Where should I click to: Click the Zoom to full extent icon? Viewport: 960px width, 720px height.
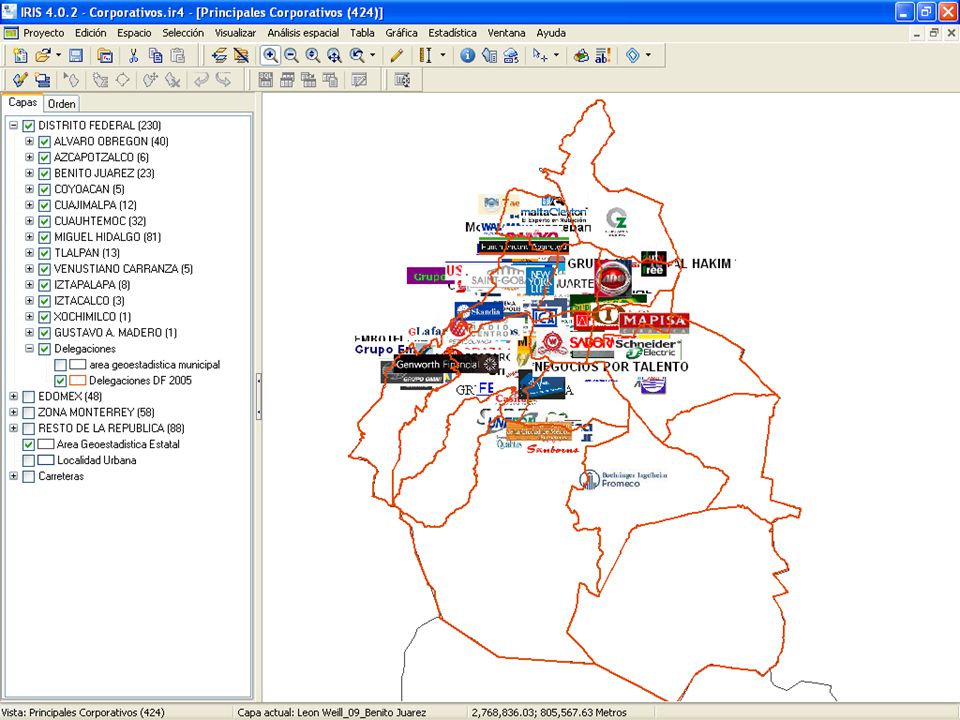click(x=334, y=56)
